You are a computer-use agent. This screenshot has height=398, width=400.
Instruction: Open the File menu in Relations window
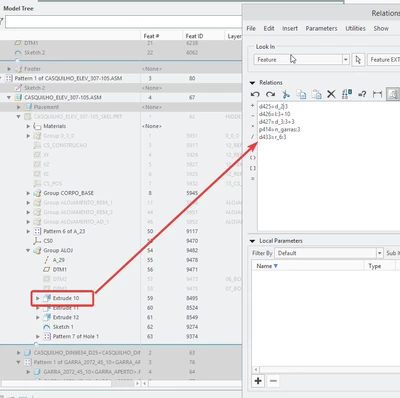251,28
